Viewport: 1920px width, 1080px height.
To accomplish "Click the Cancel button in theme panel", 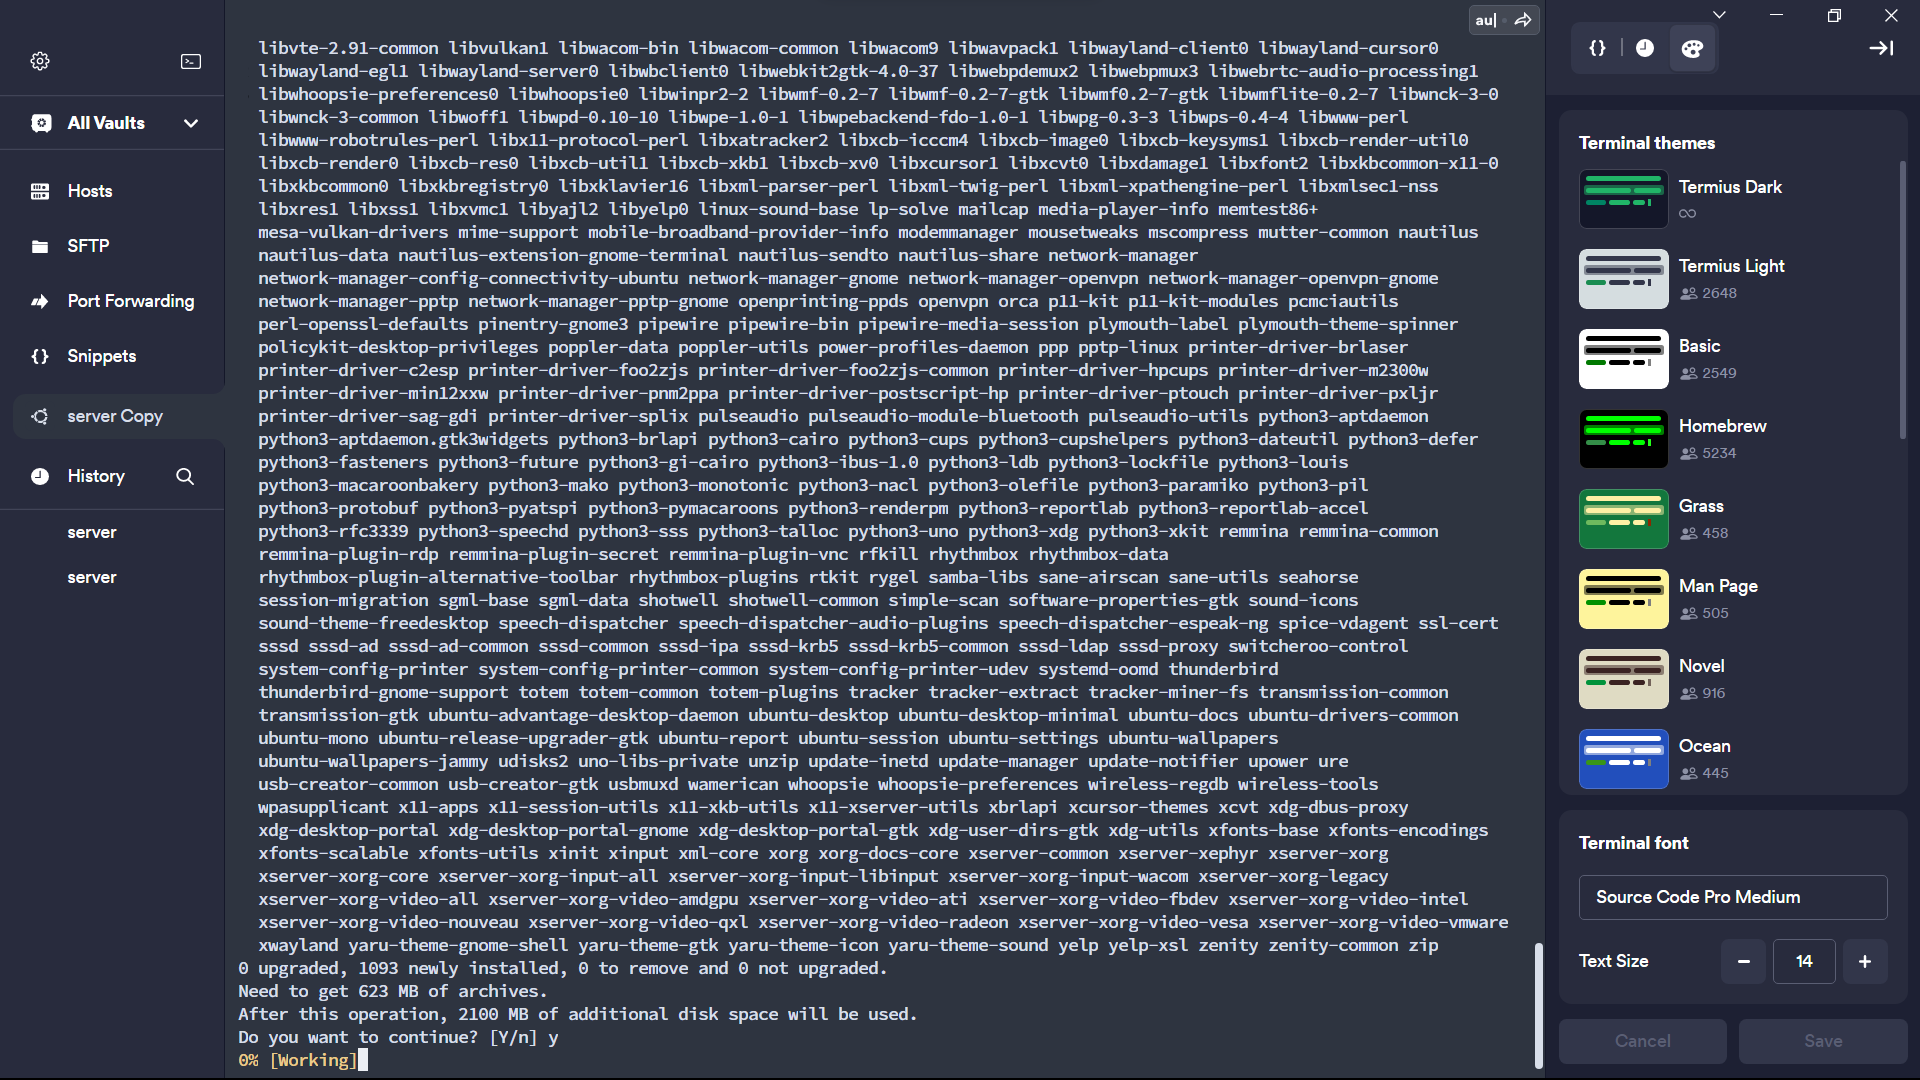I will click(1642, 1040).
